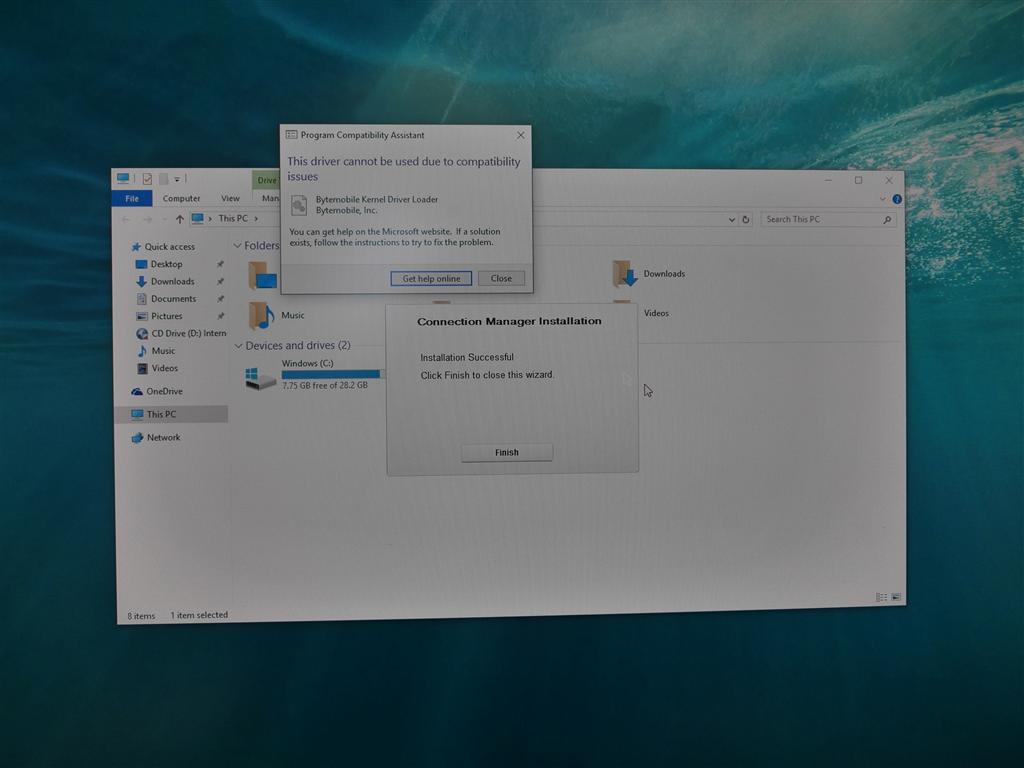The image size is (1024, 768).
Task: Click the Refresh button beside address bar
Action: tap(746, 220)
